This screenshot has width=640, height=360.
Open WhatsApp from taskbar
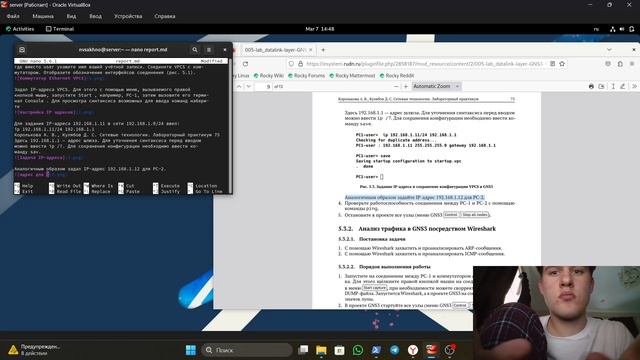[x=358, y=350]
